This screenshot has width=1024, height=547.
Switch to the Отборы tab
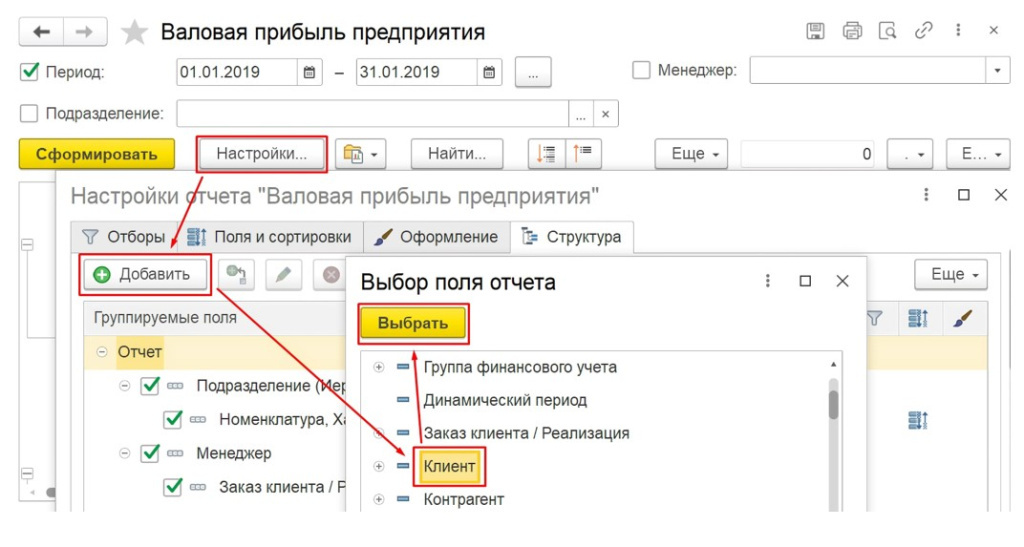click(x=123, y=237)
